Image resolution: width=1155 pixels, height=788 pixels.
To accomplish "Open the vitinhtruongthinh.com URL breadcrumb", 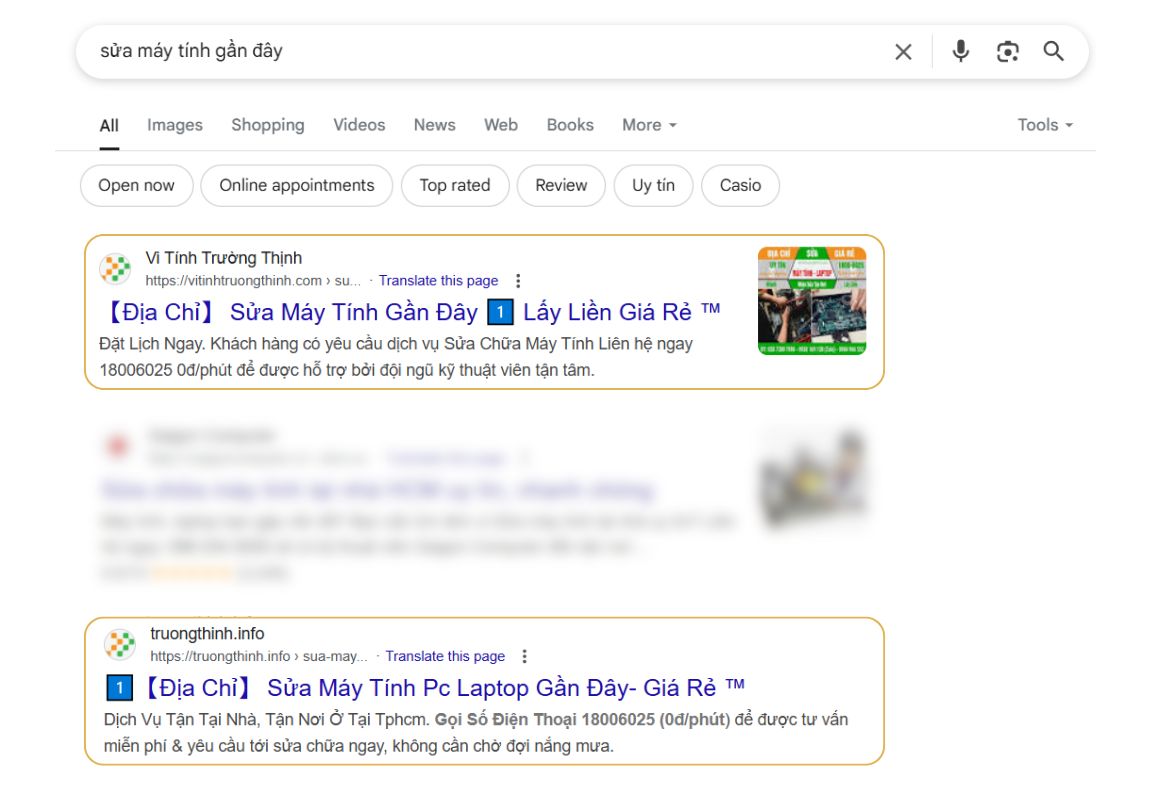I will (x=253, y=281).
